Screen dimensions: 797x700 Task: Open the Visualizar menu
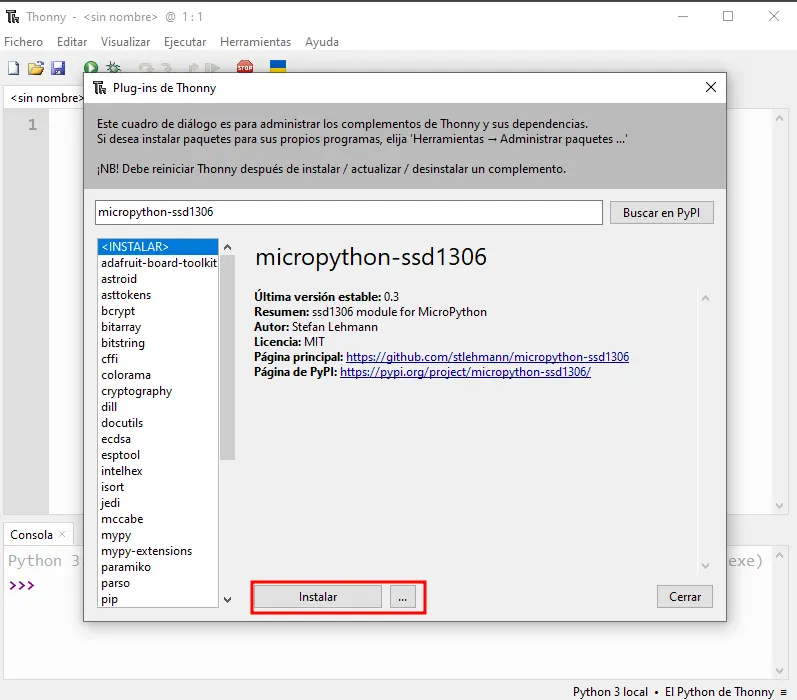point(125,42)
